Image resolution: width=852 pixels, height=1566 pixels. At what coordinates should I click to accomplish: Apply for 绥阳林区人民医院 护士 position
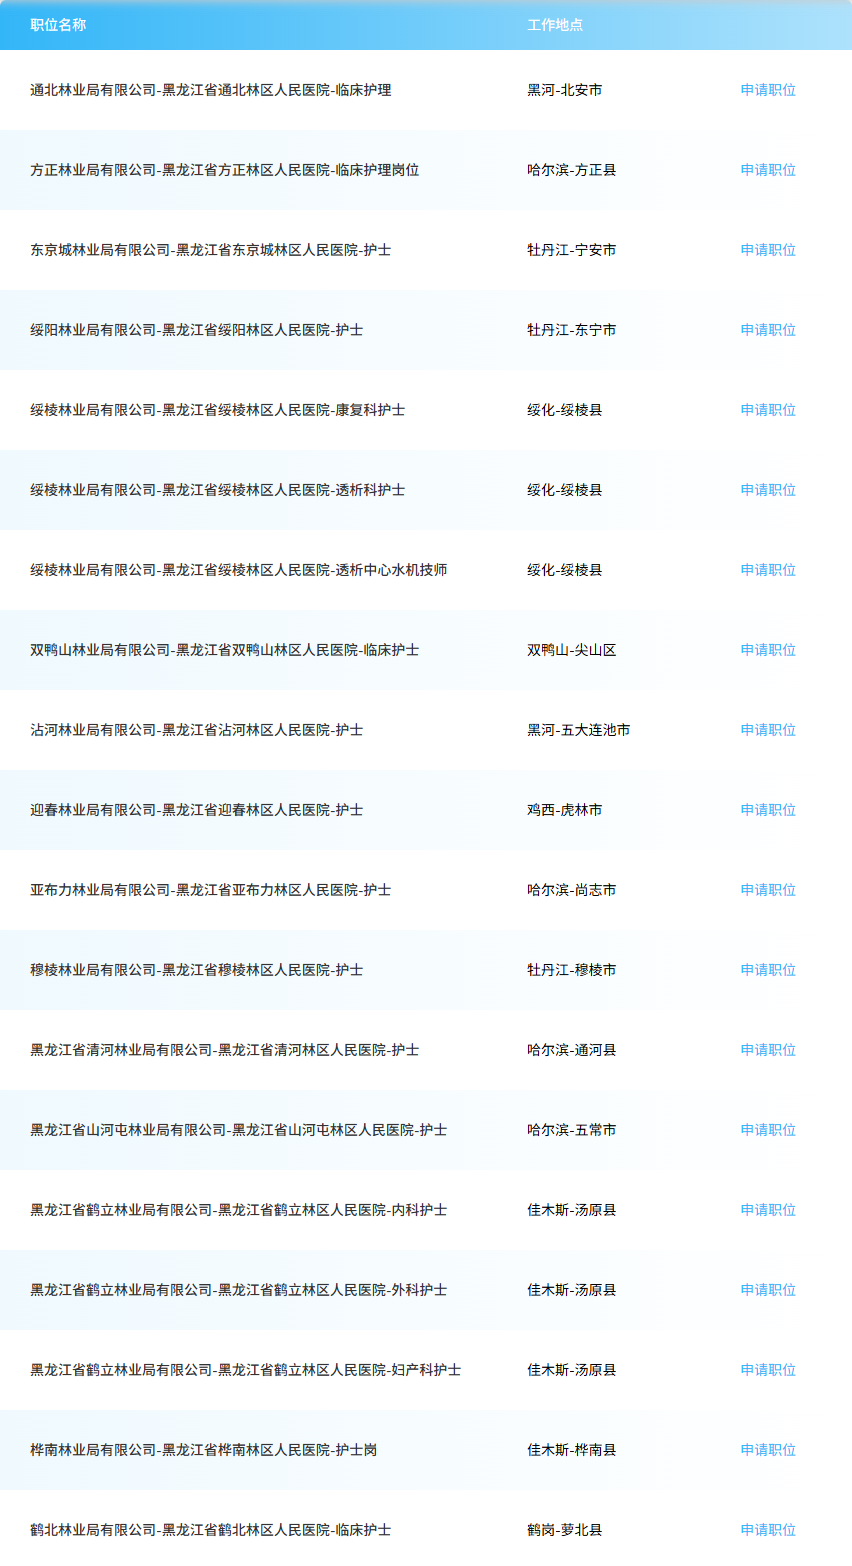coord(767,329)
